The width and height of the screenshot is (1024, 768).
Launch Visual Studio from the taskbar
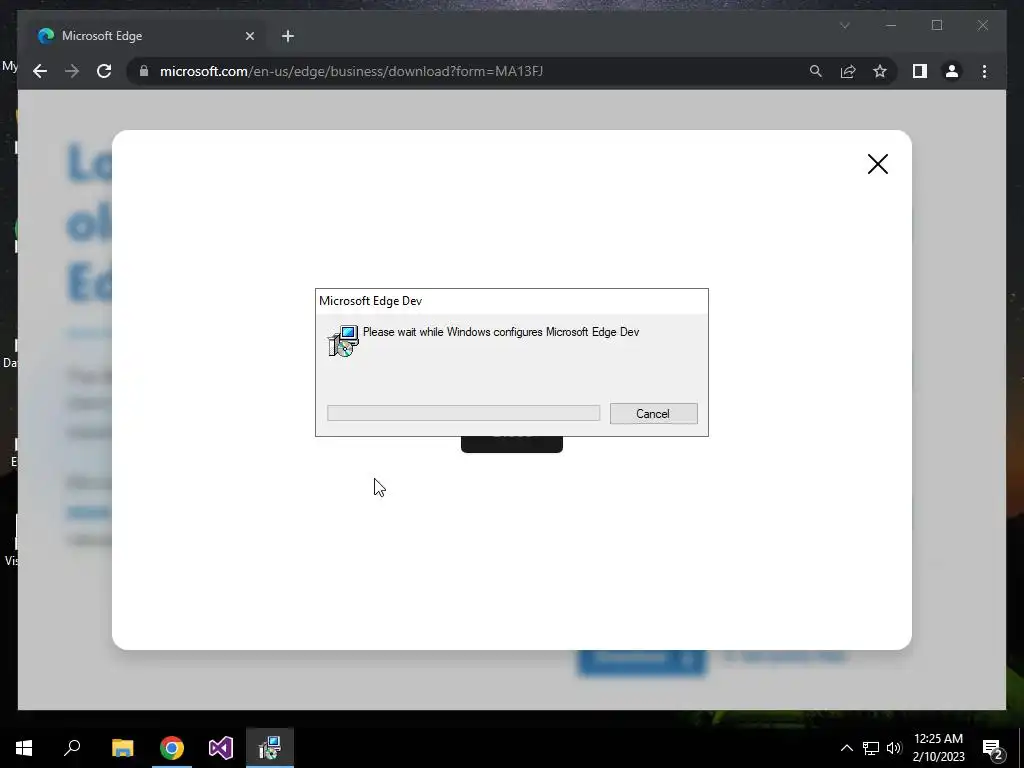tap(221, 748)
